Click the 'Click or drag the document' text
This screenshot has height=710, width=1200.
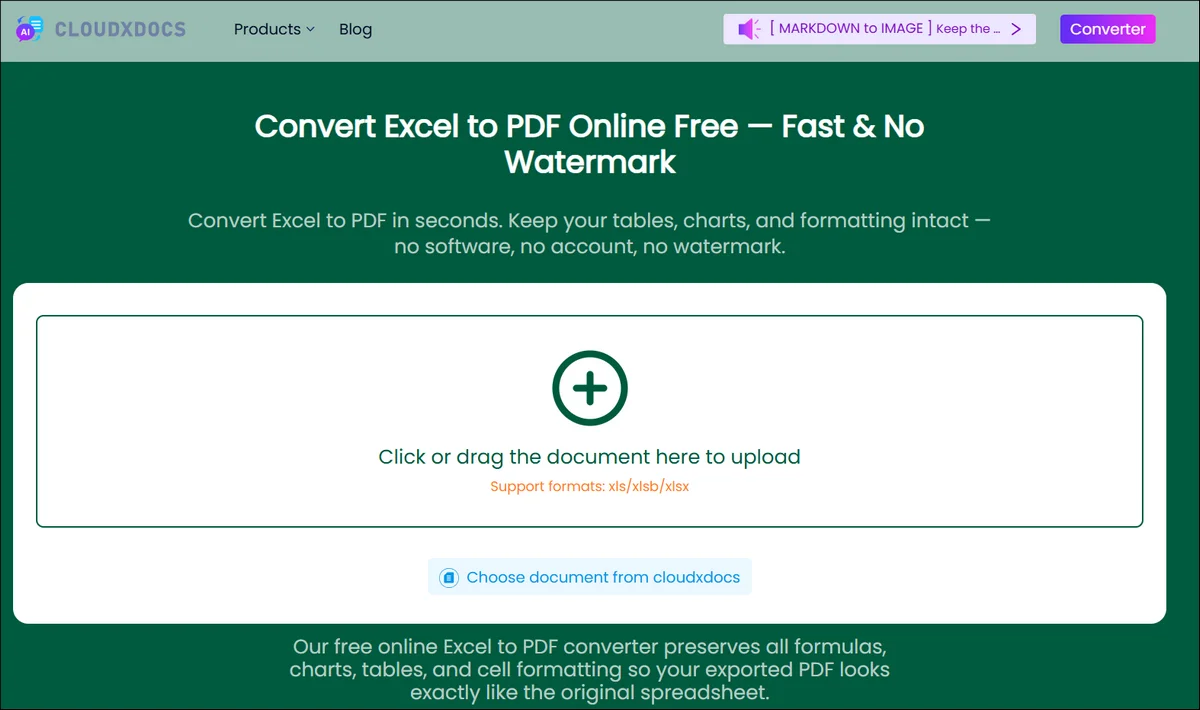pyautogui.click(x=590, y=457)
